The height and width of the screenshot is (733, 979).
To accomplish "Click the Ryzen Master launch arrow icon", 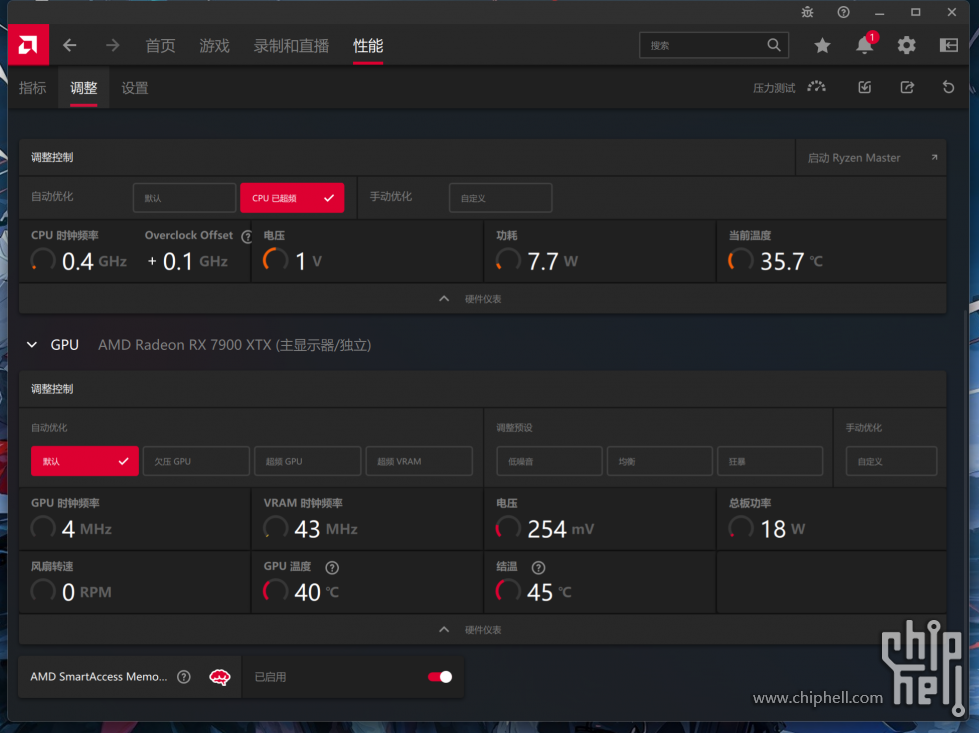I will (x=934, y=157).
